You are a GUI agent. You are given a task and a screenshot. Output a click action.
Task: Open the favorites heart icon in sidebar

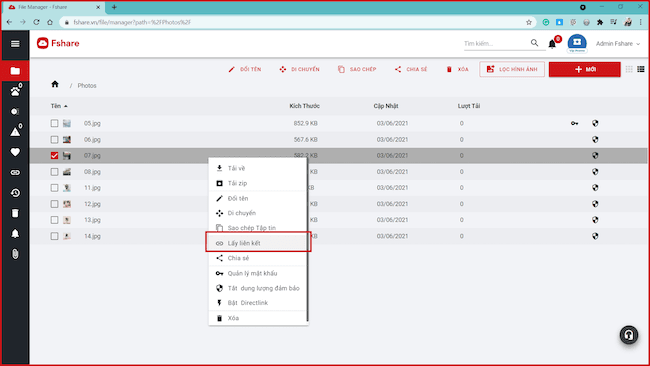(x=15, y=152)
